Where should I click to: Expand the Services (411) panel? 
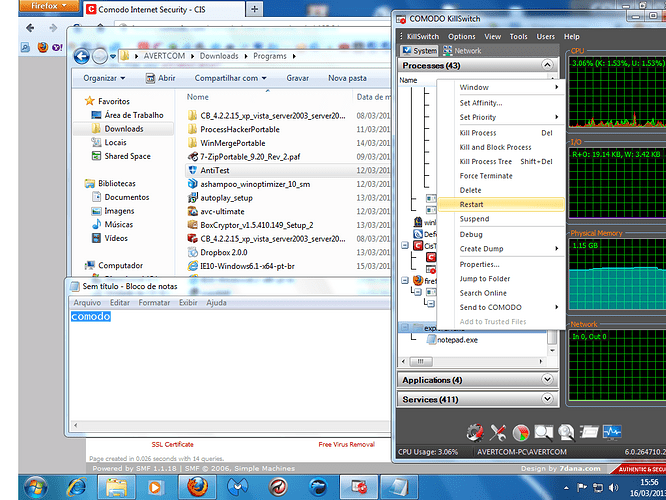click(547, 398)
